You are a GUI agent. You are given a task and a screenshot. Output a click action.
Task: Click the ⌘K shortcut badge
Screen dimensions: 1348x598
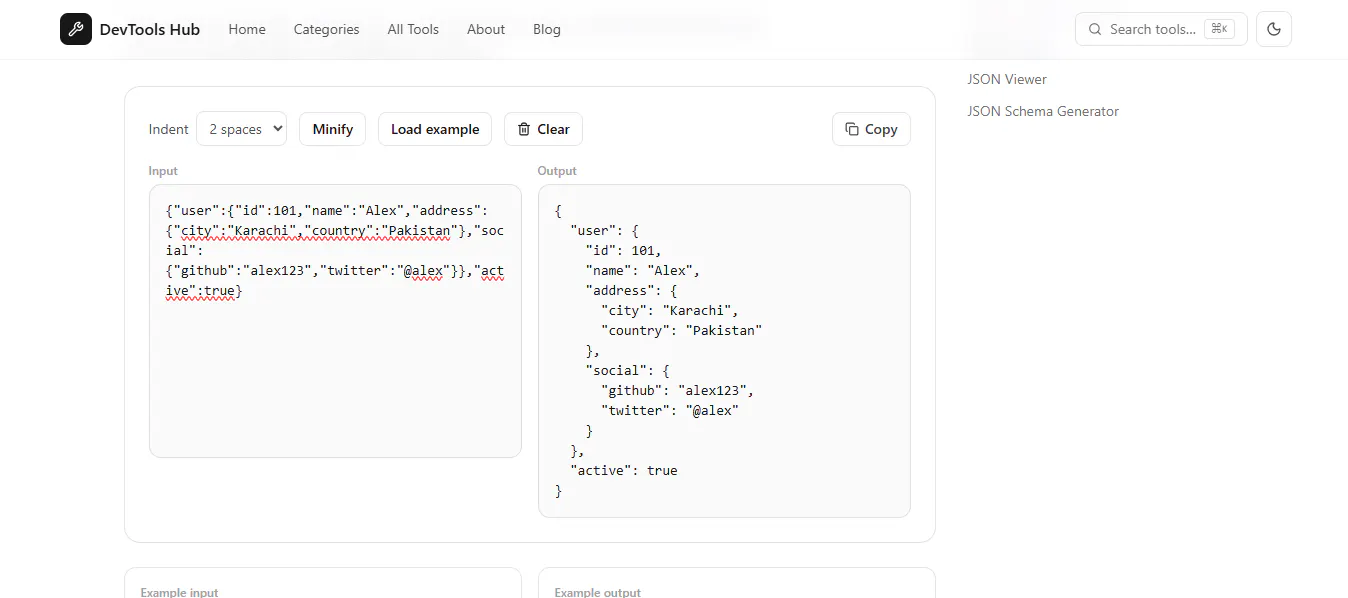point(1219,29)
